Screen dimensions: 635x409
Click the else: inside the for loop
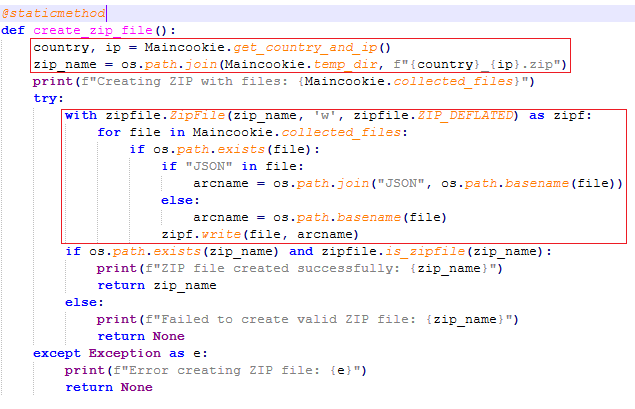(x=180, y=201)
